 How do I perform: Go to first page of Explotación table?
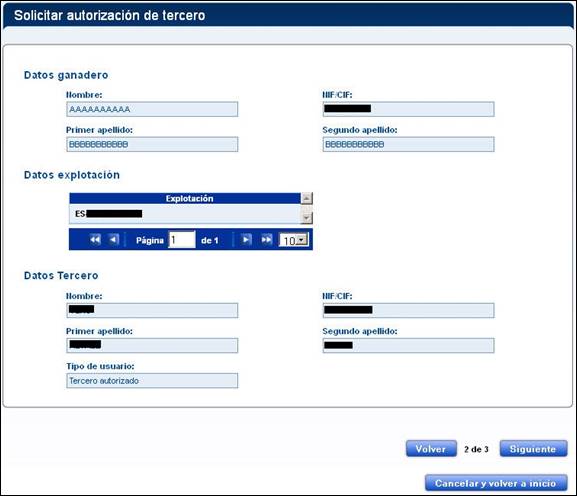[95, 240]
